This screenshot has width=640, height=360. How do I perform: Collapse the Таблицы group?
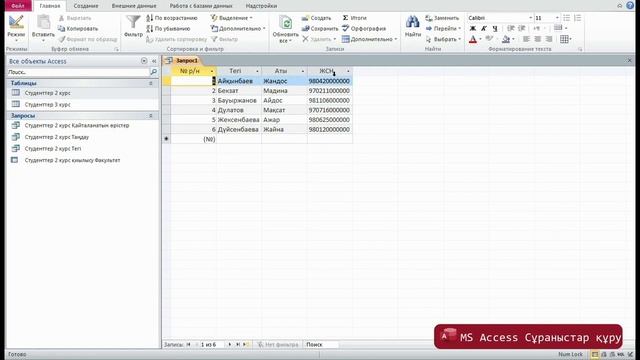point(151,83)
